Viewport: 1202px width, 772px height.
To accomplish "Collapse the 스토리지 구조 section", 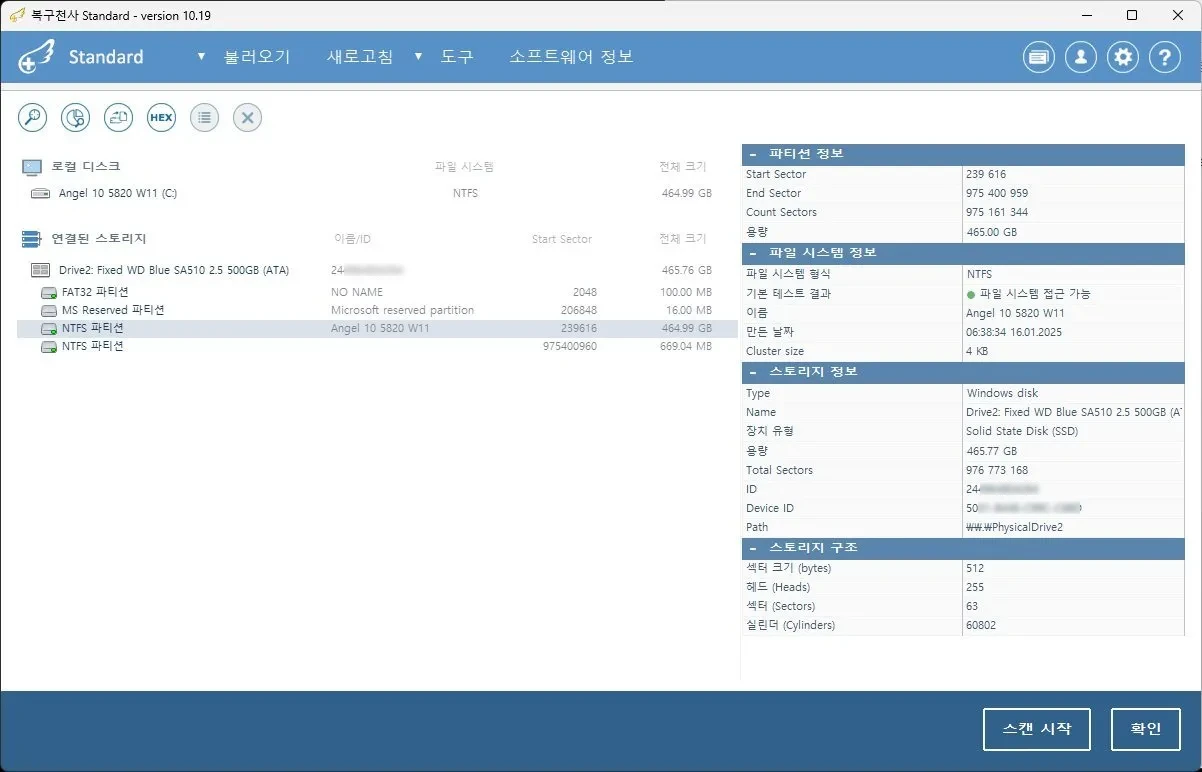I will (752, 548).
